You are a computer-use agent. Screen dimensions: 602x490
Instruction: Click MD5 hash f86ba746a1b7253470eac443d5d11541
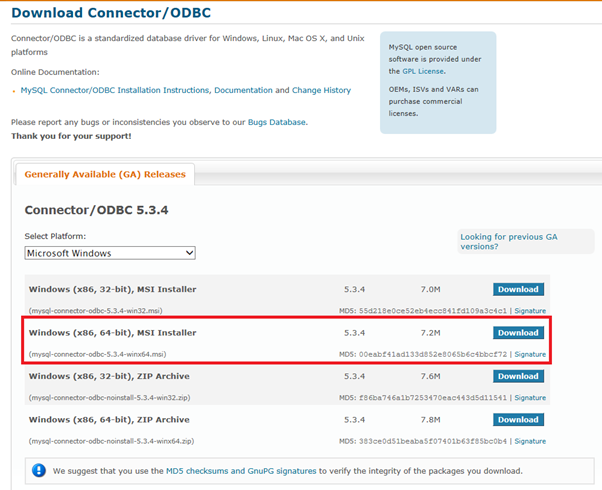click(x=433, y=397)
